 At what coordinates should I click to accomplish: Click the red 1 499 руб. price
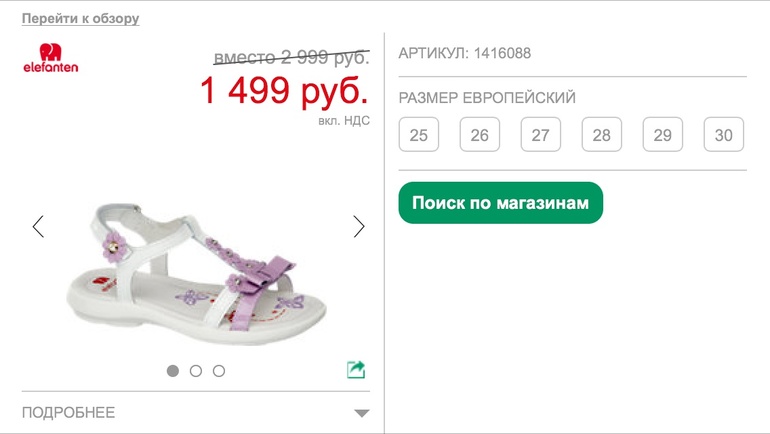(284, 90)
